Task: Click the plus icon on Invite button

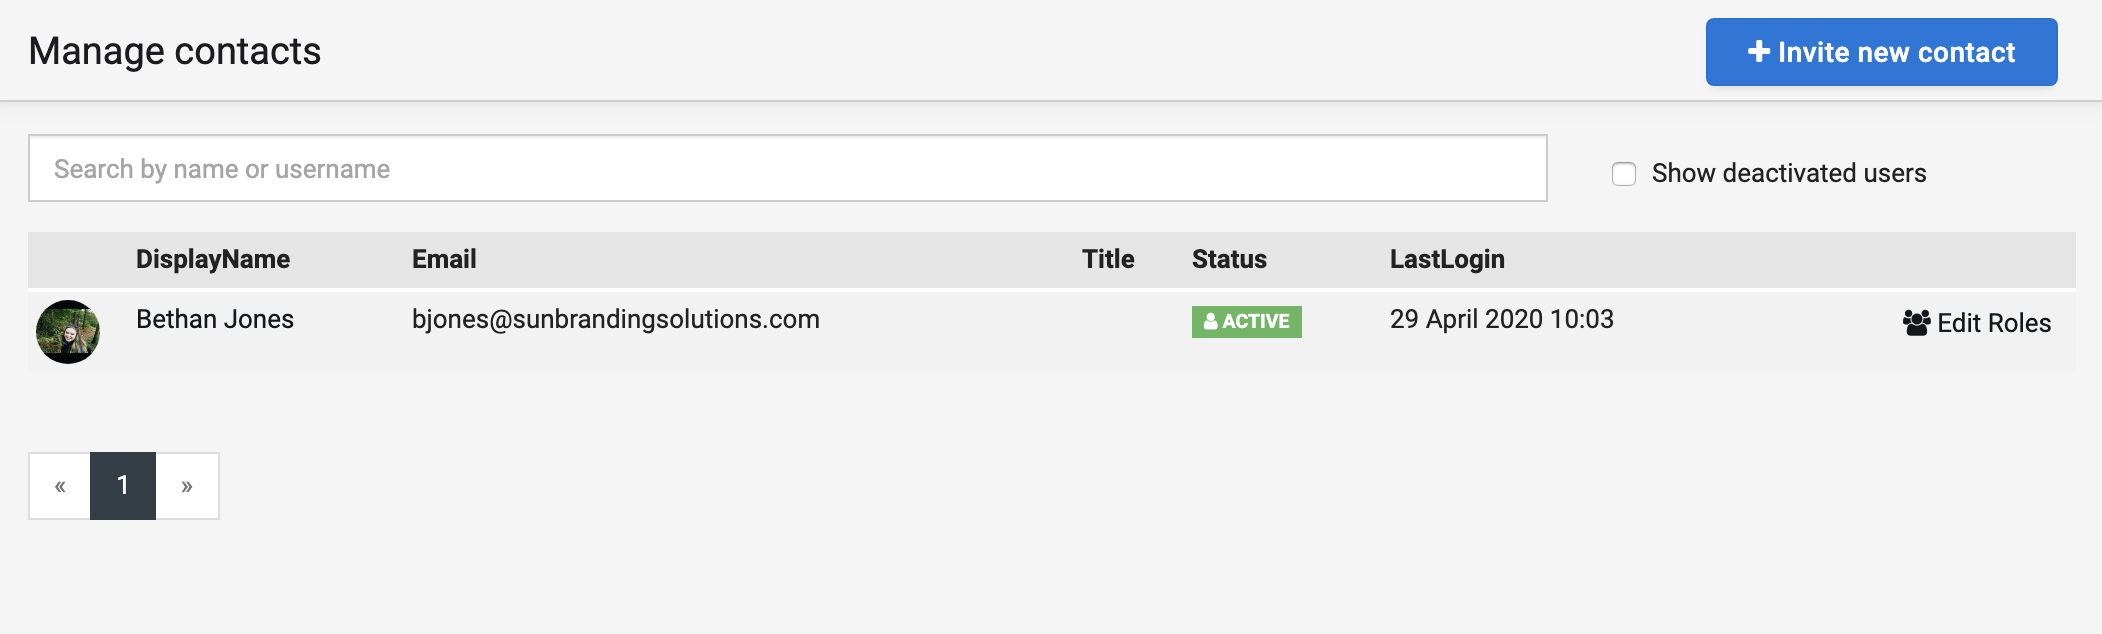Action: [x=1759, y=51]
